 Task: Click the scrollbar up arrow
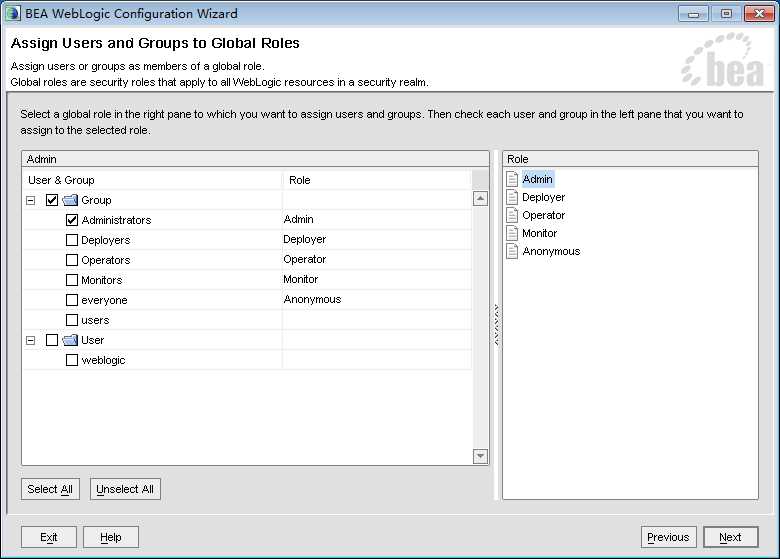coord(480,199)
